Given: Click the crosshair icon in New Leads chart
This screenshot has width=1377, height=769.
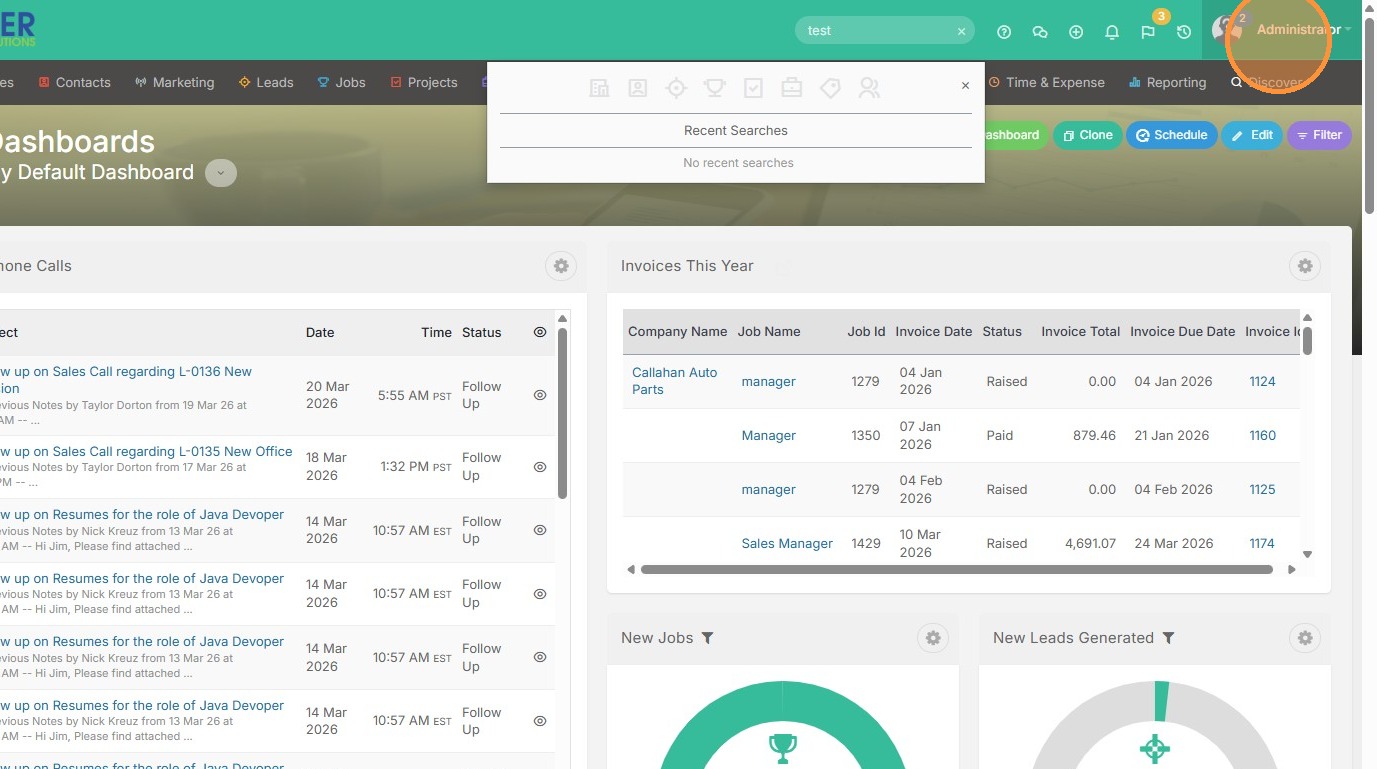Looking at the screenshot, I should click(x=1155, y=748).
